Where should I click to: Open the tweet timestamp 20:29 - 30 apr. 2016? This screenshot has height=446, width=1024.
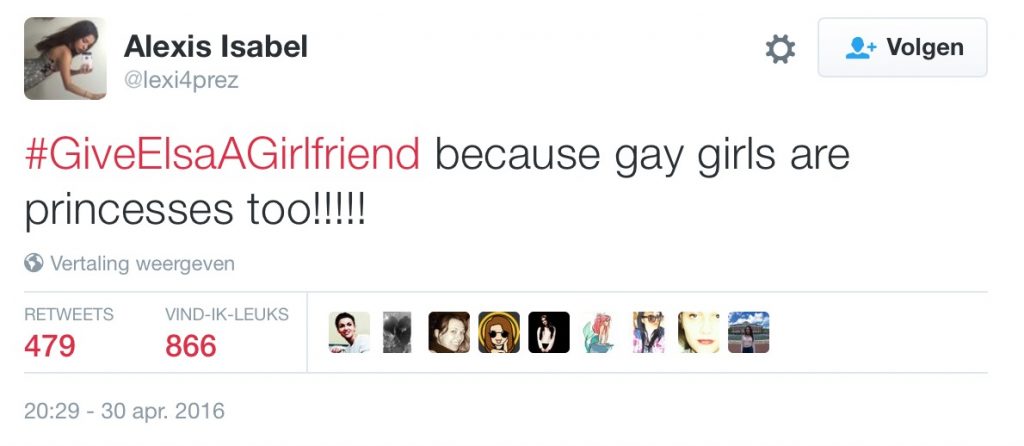[x=125, y=411]
